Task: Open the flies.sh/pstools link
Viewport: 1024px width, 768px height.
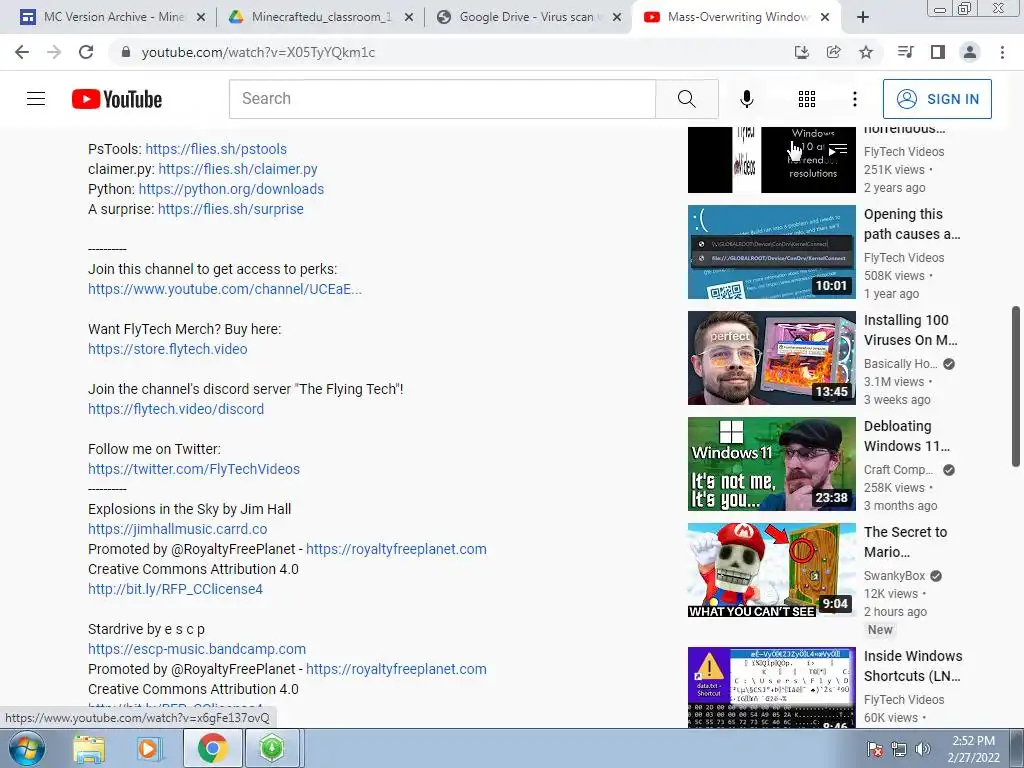Action: 216,149
